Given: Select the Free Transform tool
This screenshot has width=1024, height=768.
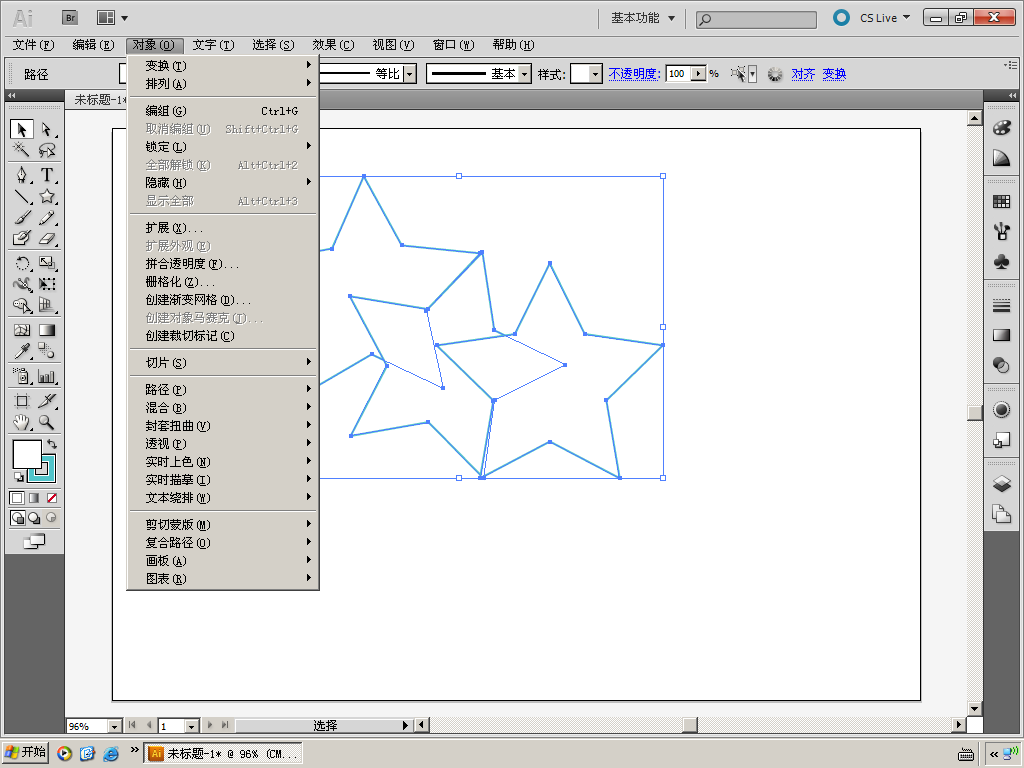Looking at the screenshot, I should point(46,284).
